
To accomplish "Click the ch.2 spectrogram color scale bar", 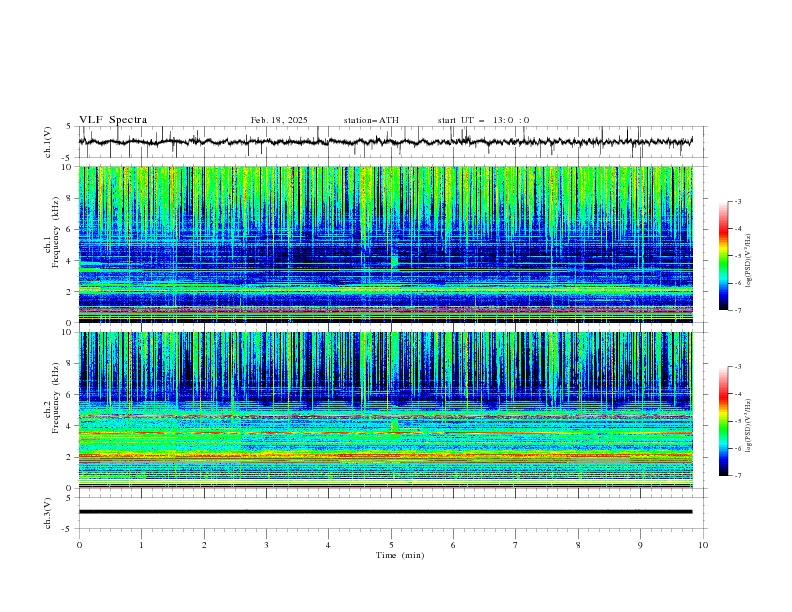I will pos(723,421).
